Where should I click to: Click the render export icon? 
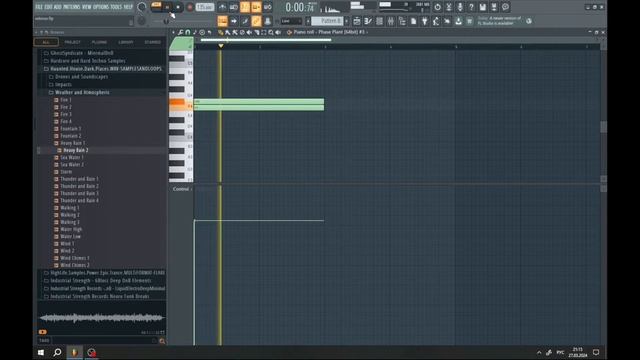[494, 7]
